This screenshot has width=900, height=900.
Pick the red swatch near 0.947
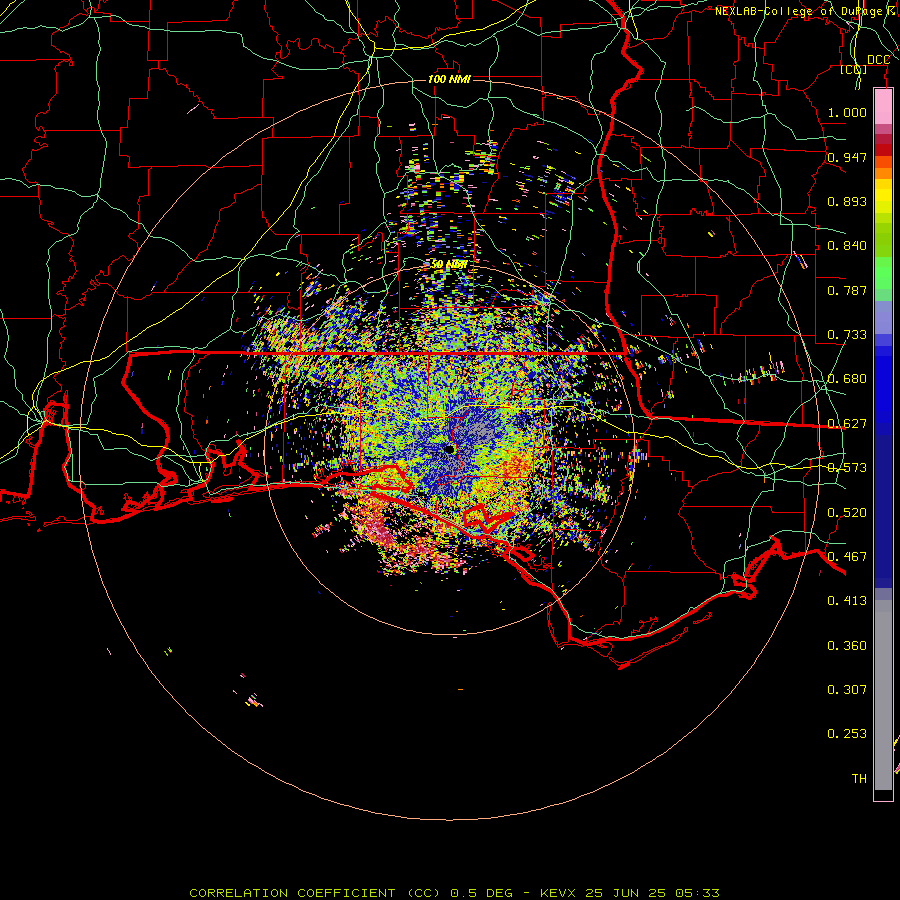coord(883,150)
